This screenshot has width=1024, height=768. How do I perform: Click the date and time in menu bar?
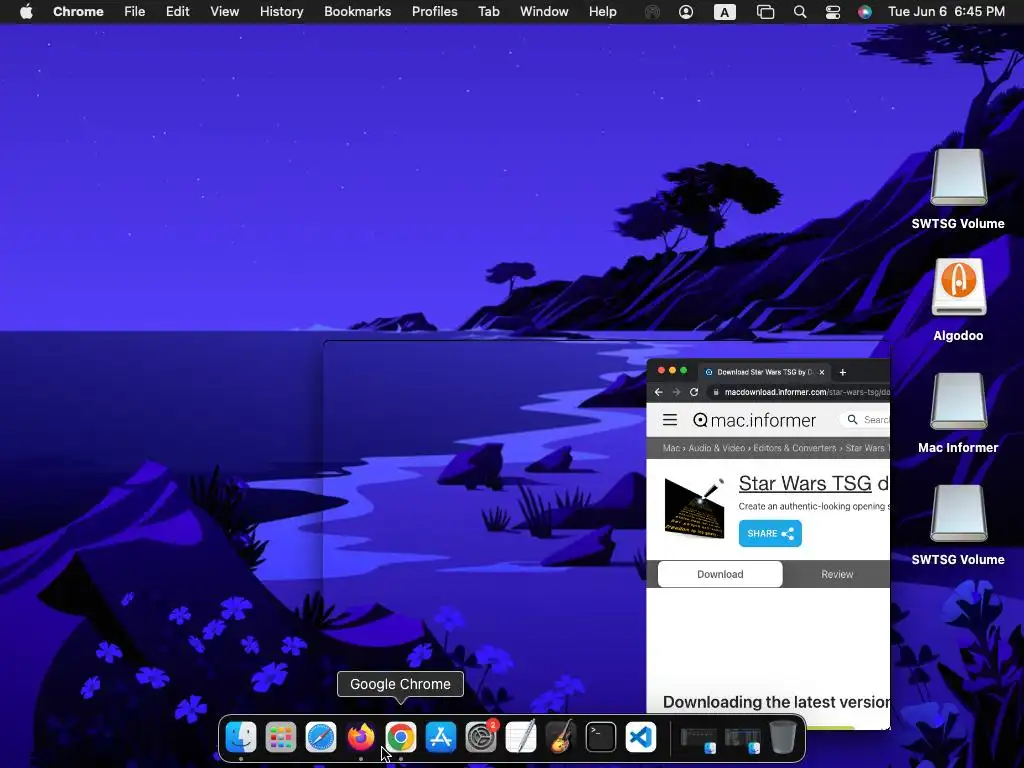point(946,11)
